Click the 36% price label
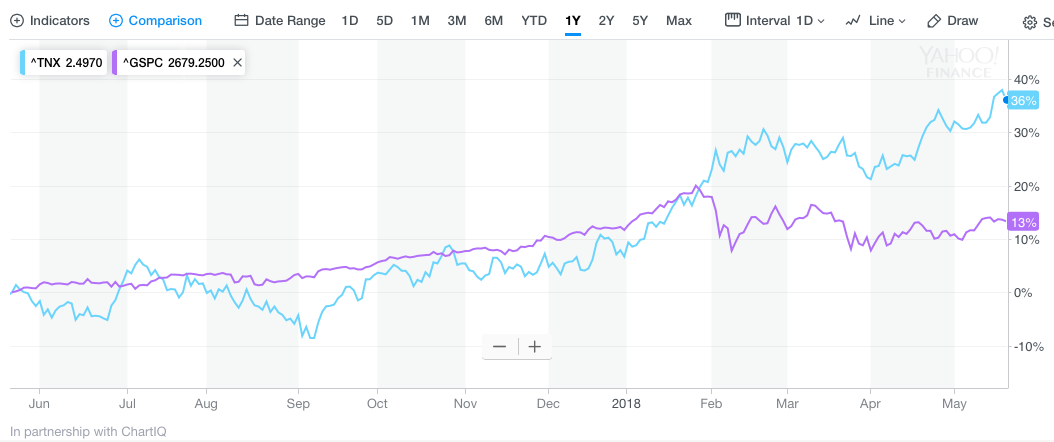 coord(1023,100)
